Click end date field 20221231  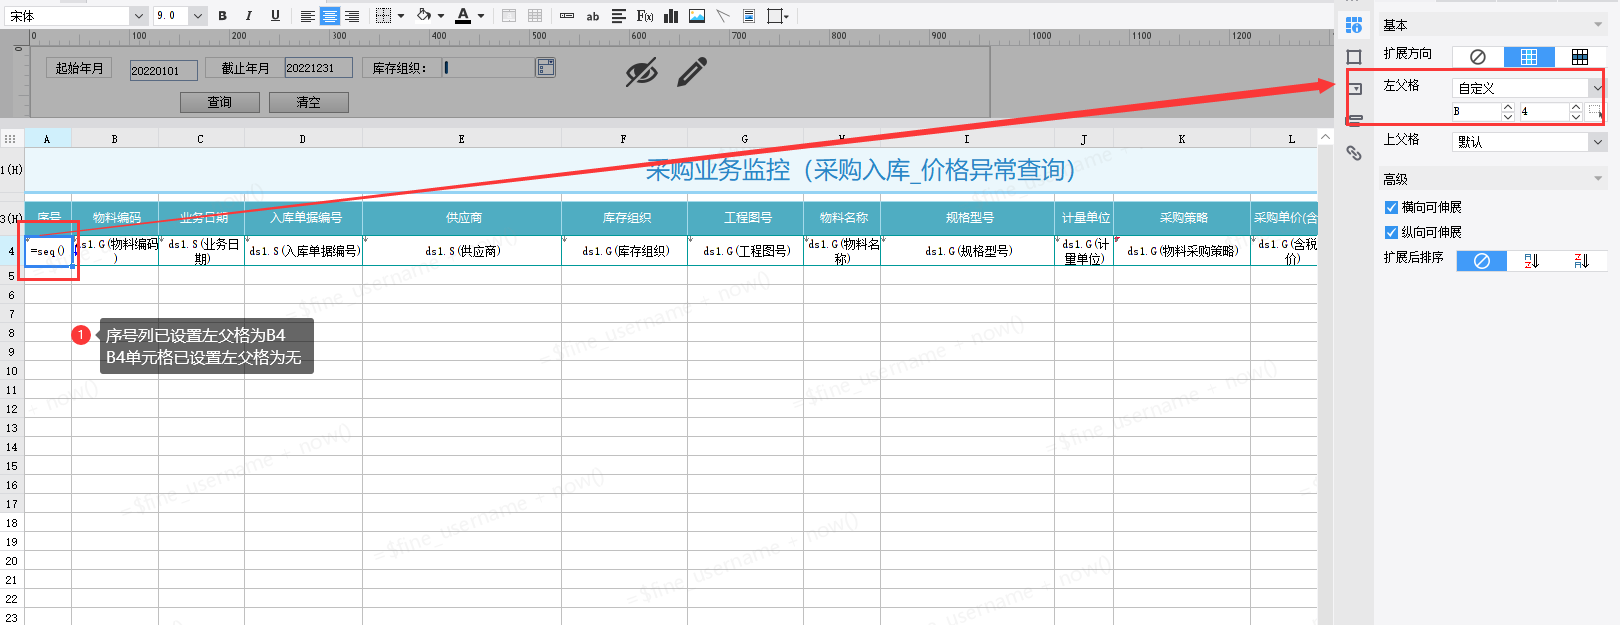click(x=318, y=67)
